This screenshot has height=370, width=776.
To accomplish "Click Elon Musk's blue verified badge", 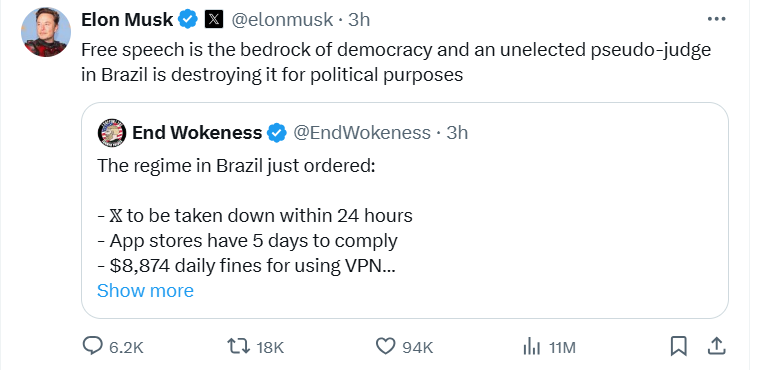I will tap(188, 20).
